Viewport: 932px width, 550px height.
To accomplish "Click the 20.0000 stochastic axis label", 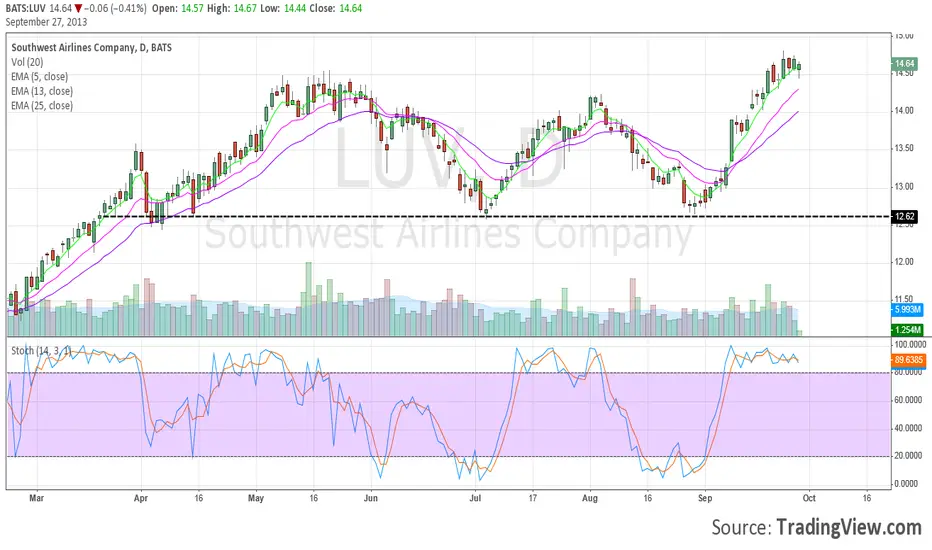I will 908,455.
